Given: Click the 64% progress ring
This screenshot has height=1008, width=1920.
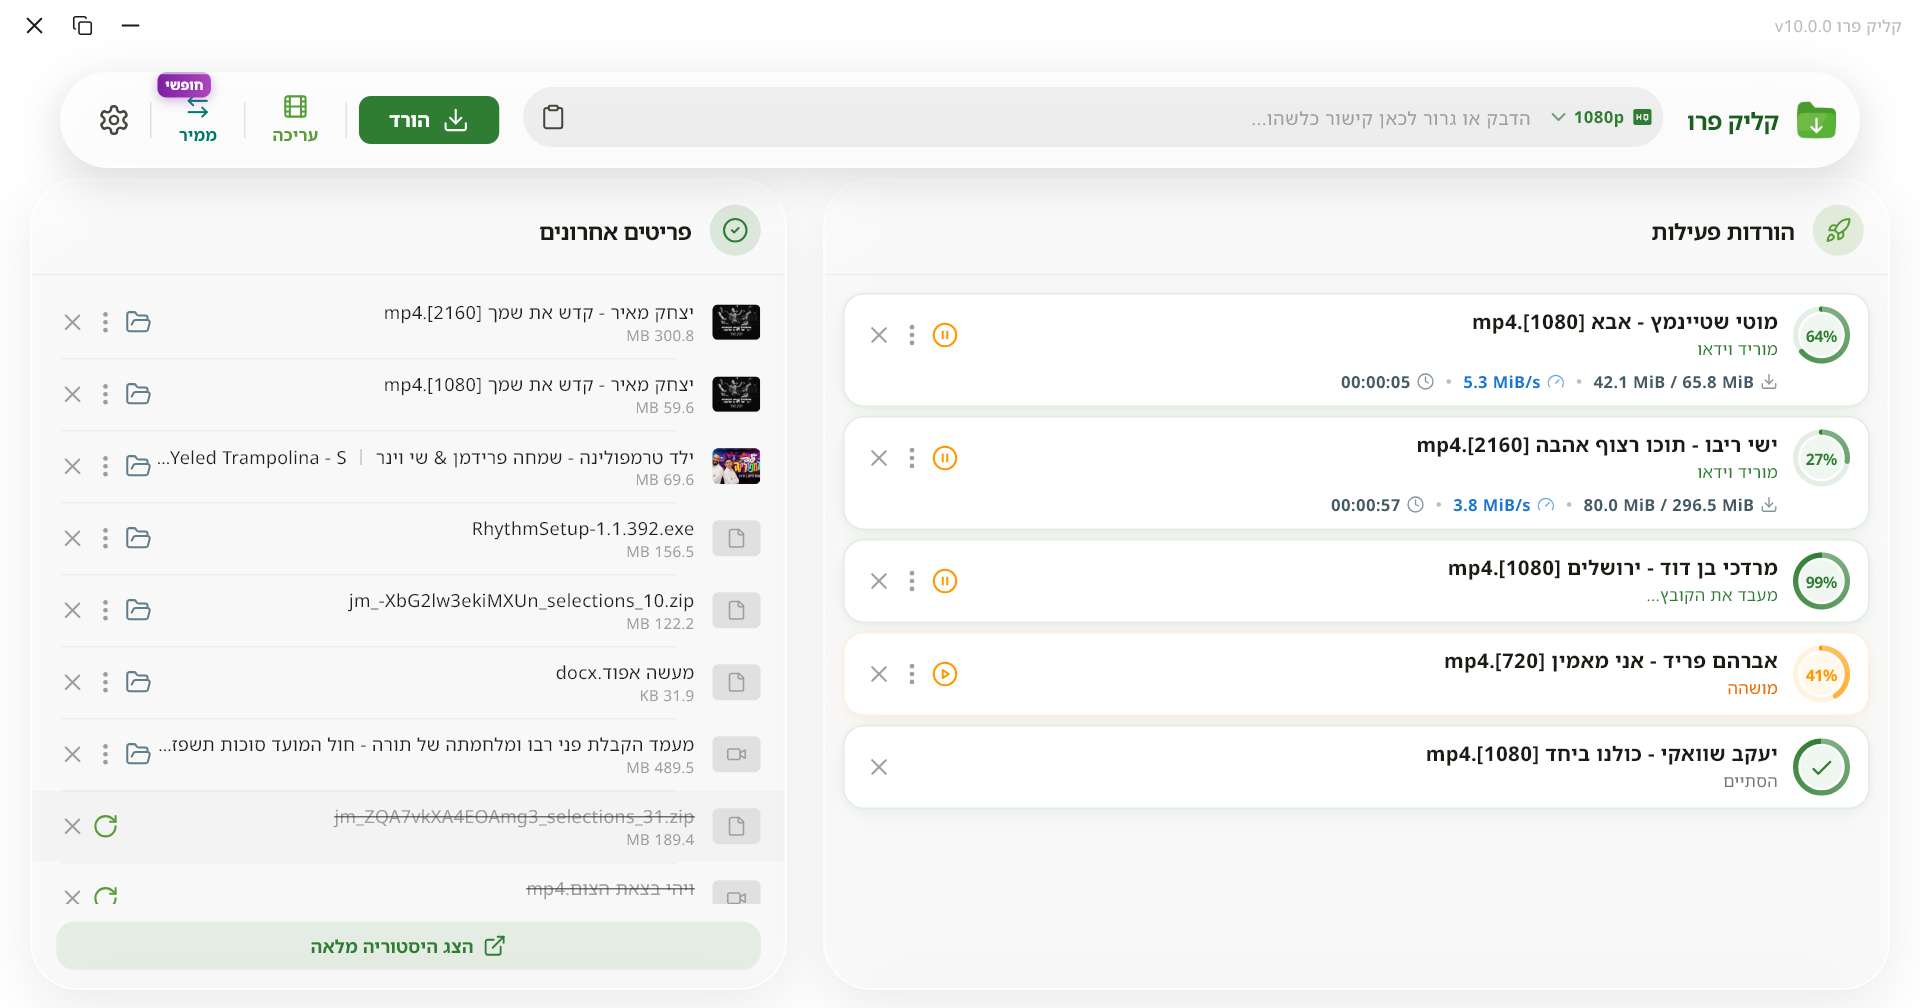Looking at the screenshot, I should 1821,336.
